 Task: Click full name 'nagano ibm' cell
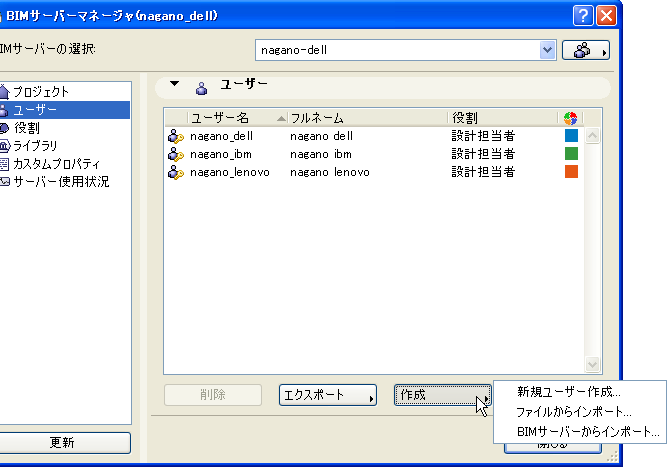(320, 154)
